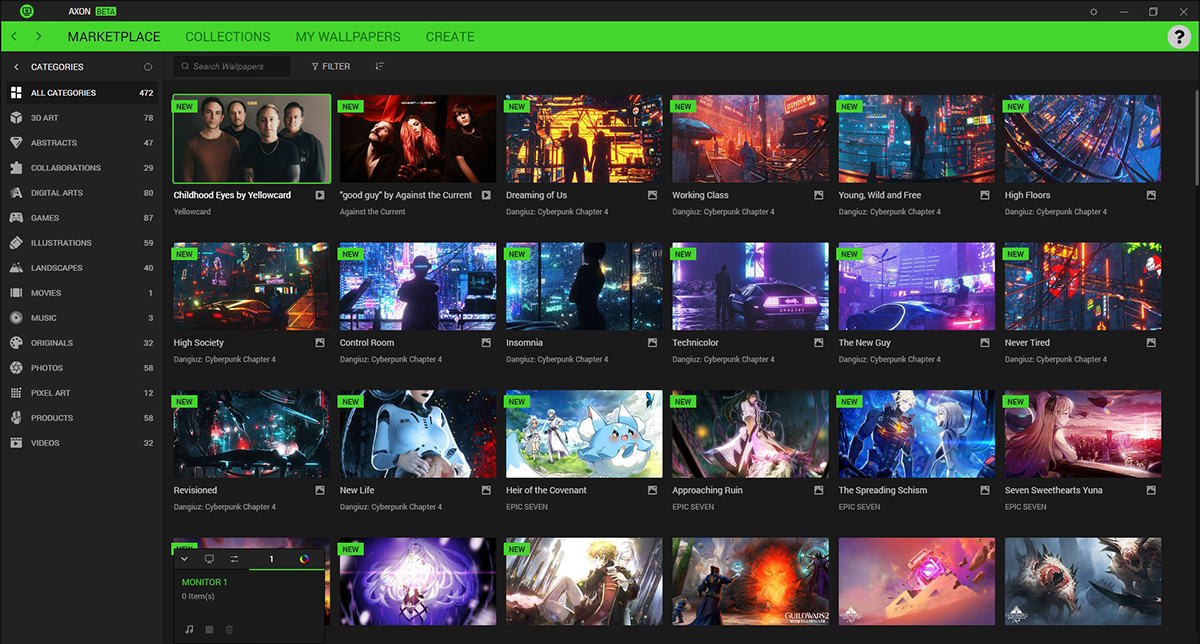Open the display icon in monitor panel
This screenshot has height=644, width=1200.
pos(209,559)
